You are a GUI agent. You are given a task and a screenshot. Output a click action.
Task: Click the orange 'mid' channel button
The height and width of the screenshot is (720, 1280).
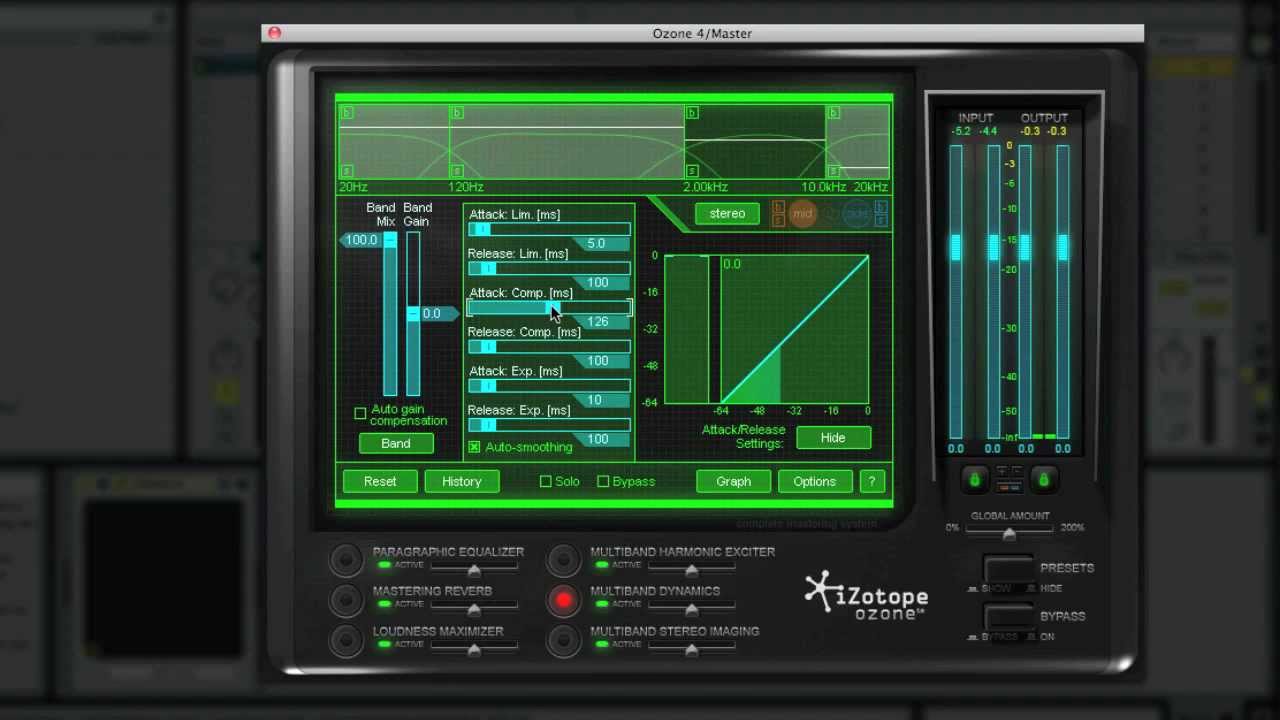click(802, 213)
